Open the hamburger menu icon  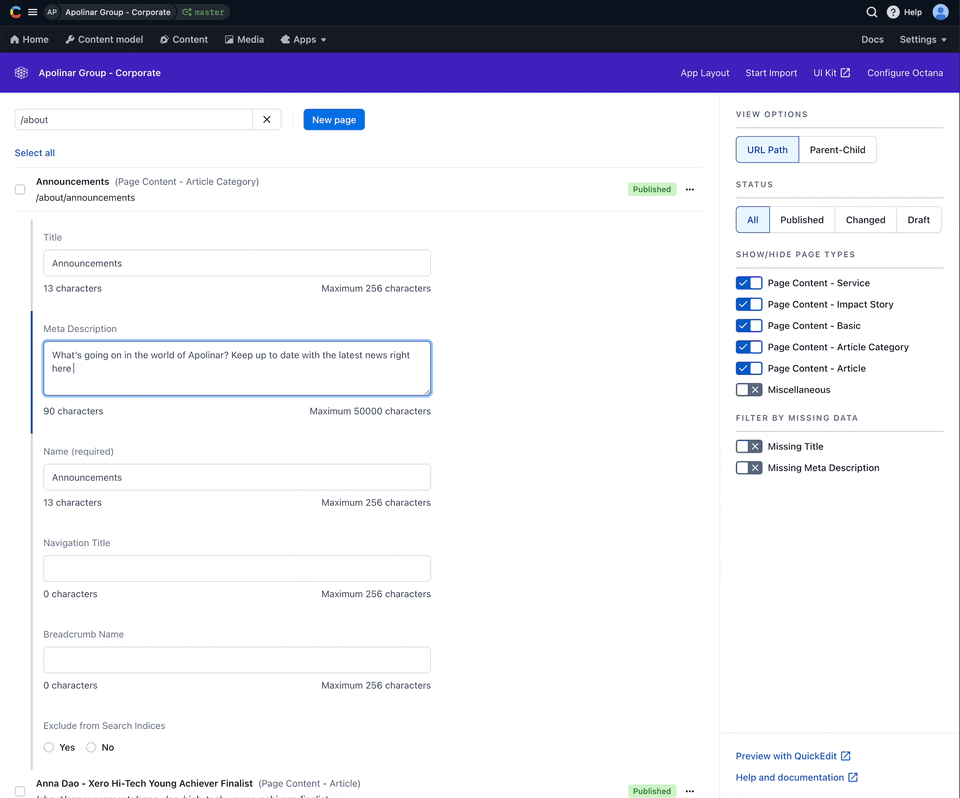[32, 12]
